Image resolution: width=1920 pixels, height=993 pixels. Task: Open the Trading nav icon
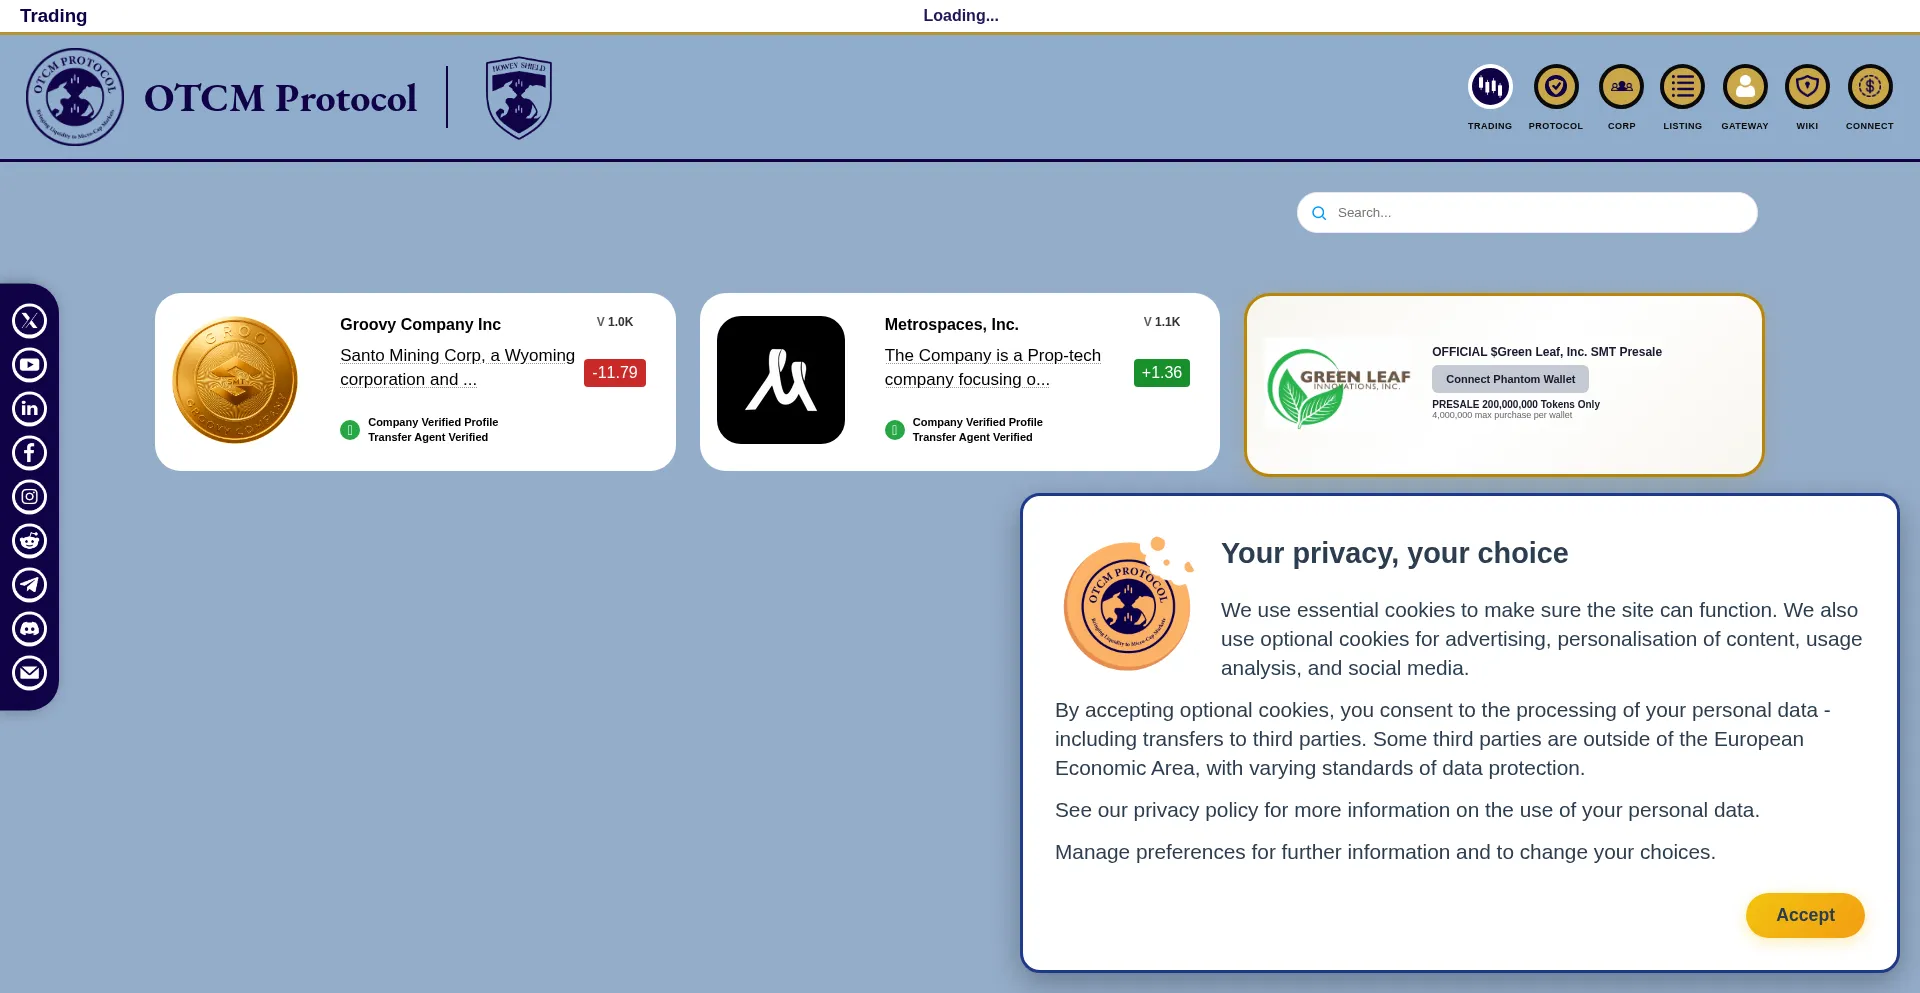coord(1490,87)
